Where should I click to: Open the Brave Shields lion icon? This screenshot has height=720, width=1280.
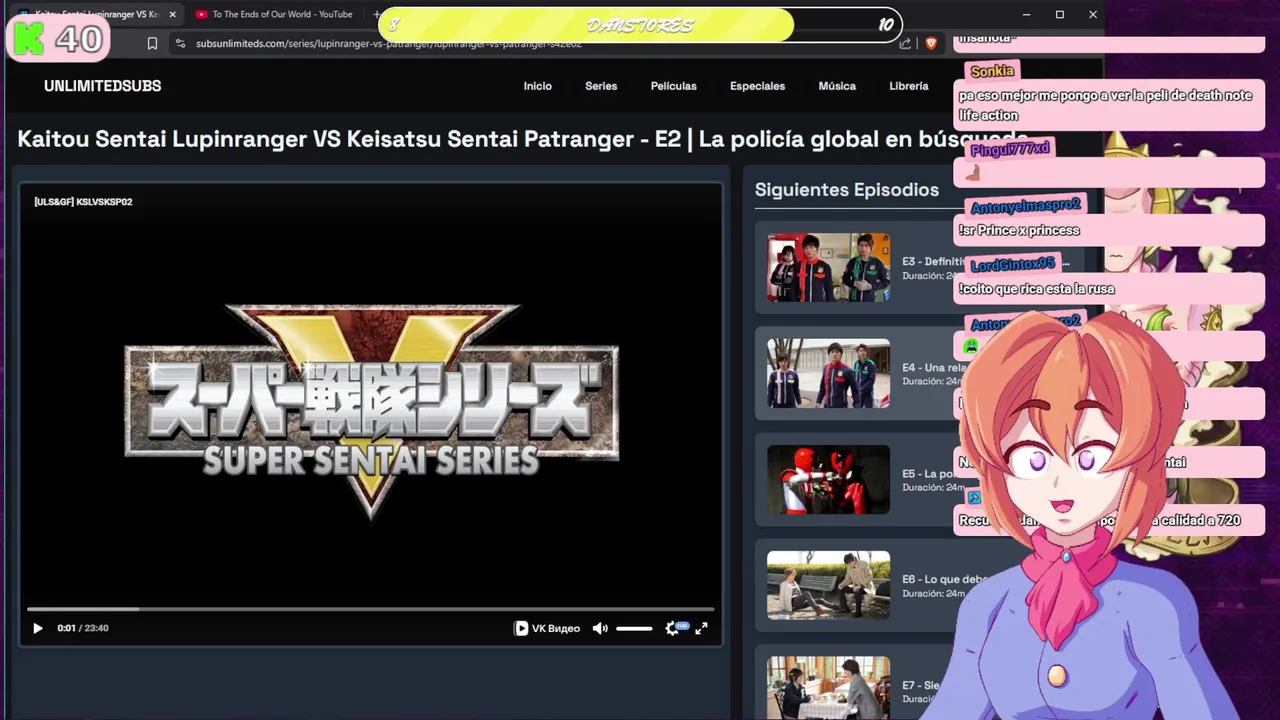[931, 43]
